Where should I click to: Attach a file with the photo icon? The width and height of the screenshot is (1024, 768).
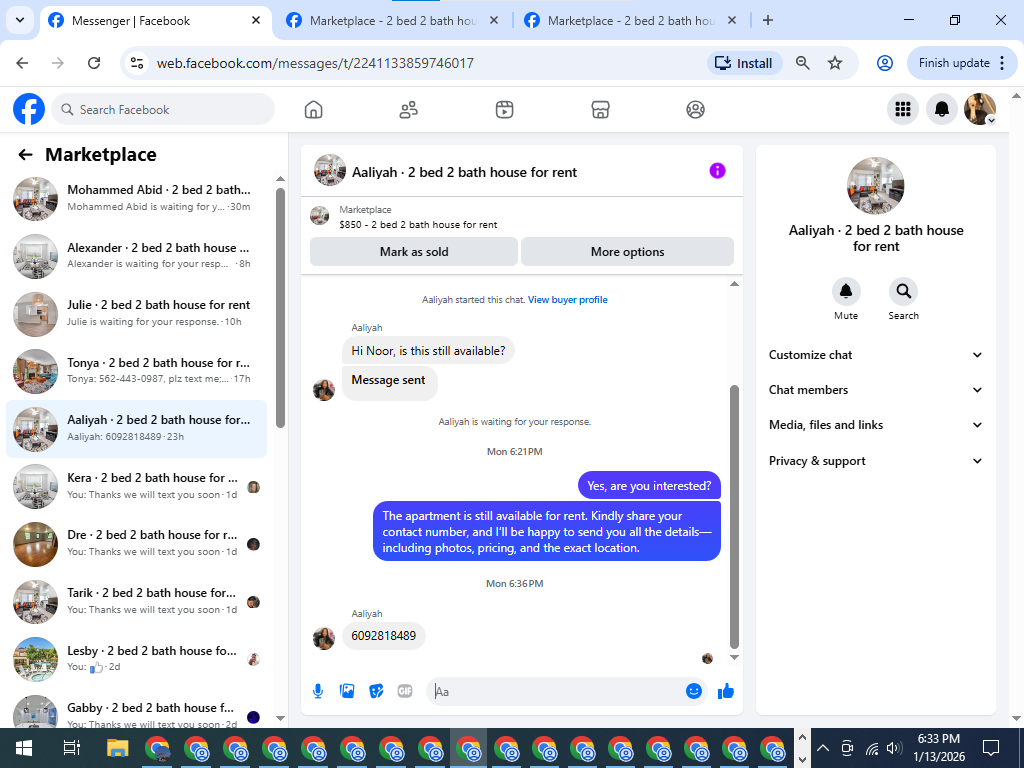pyautogui.click(x=347, y=691)
